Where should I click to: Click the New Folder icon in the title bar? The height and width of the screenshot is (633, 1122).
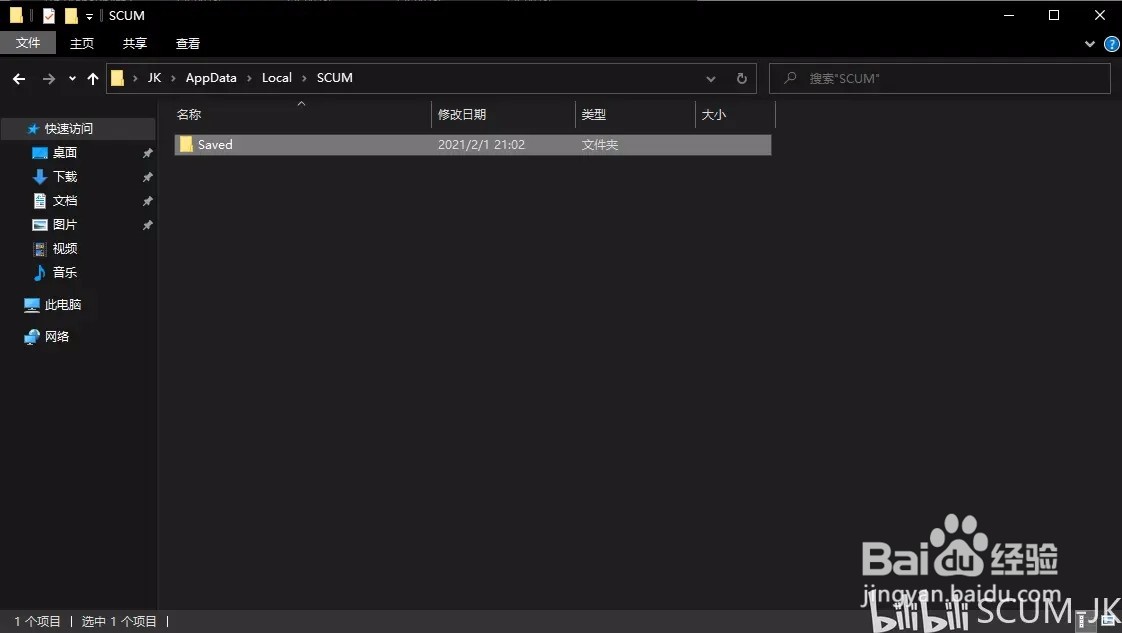point(70,15)
